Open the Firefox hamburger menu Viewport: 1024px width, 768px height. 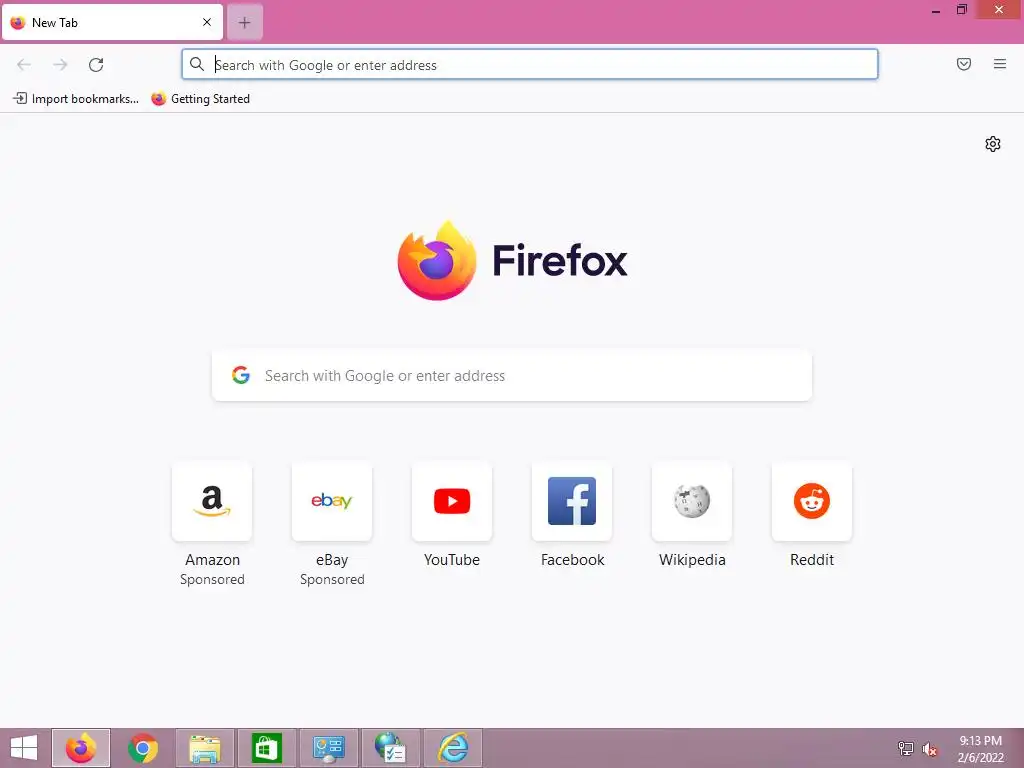tap(999, 64)
